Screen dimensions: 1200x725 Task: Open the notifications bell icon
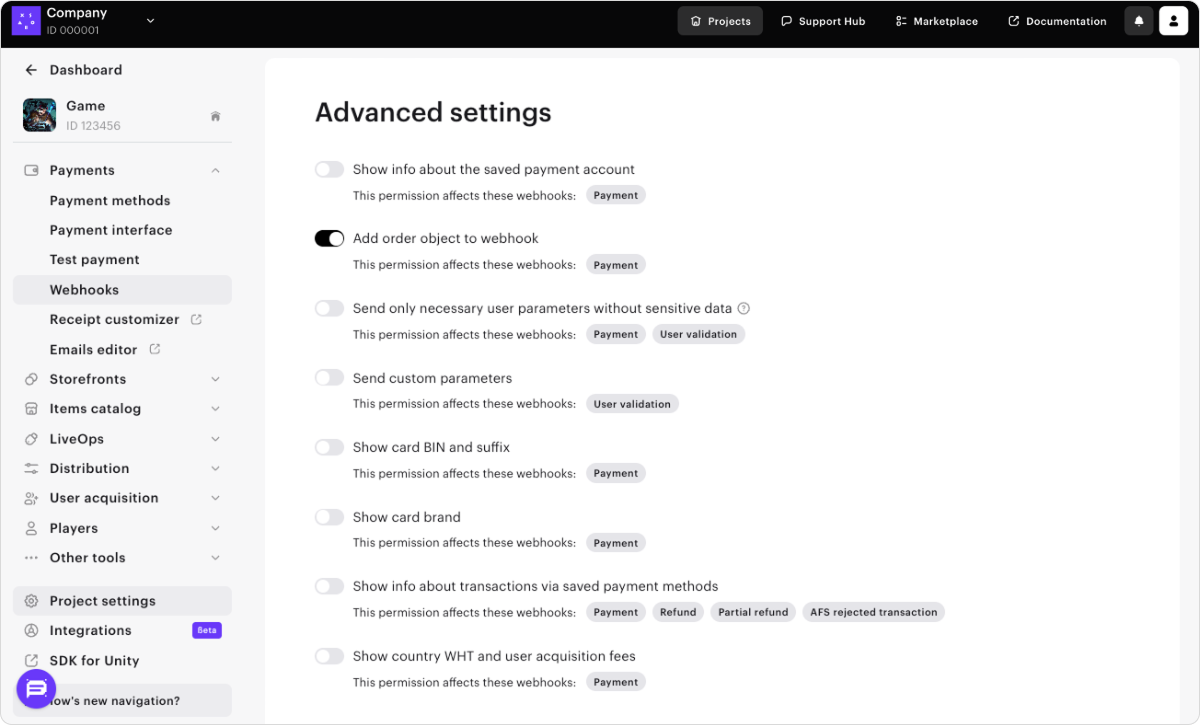[x=1139, y=21]
